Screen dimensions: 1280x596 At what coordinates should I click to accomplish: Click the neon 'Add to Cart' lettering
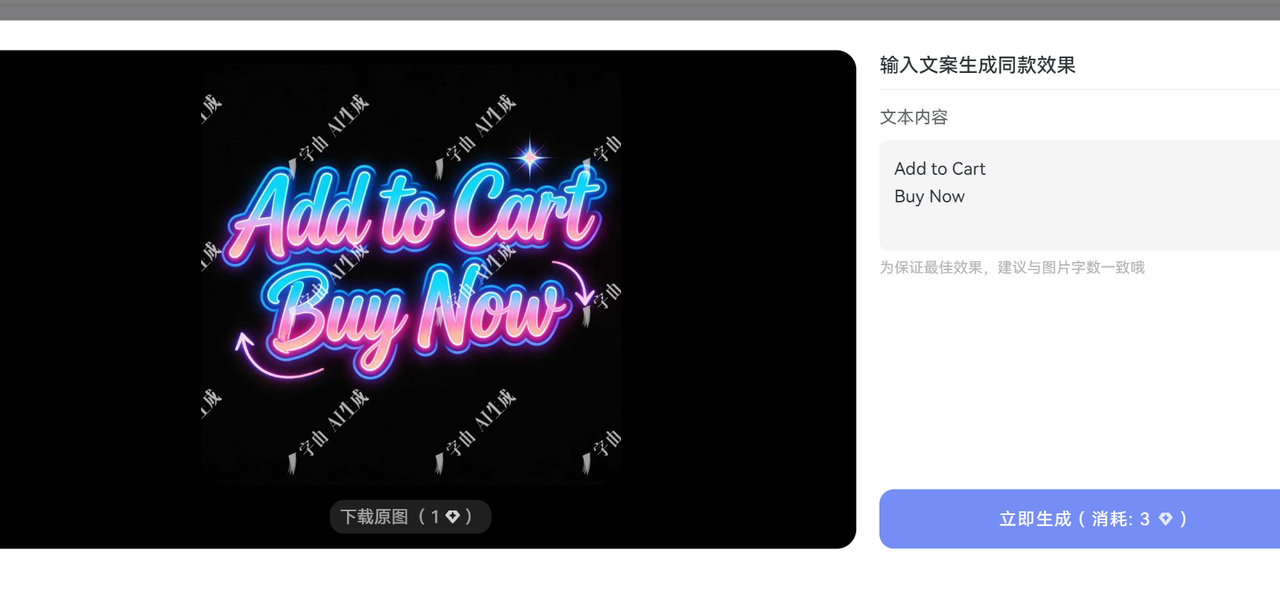[414, 214]
